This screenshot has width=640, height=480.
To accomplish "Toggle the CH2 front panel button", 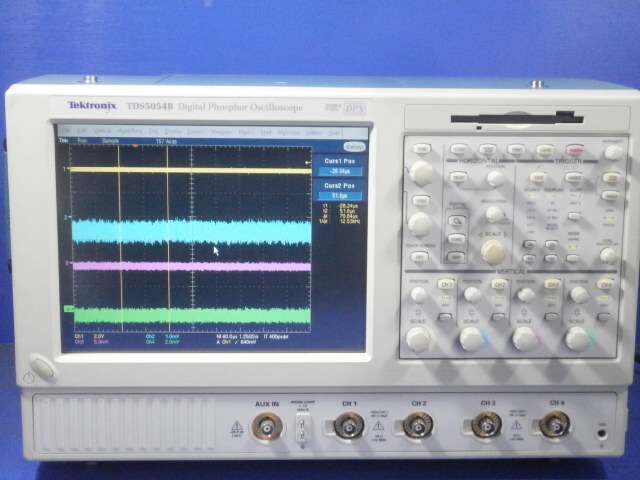I will click(499, 284).
